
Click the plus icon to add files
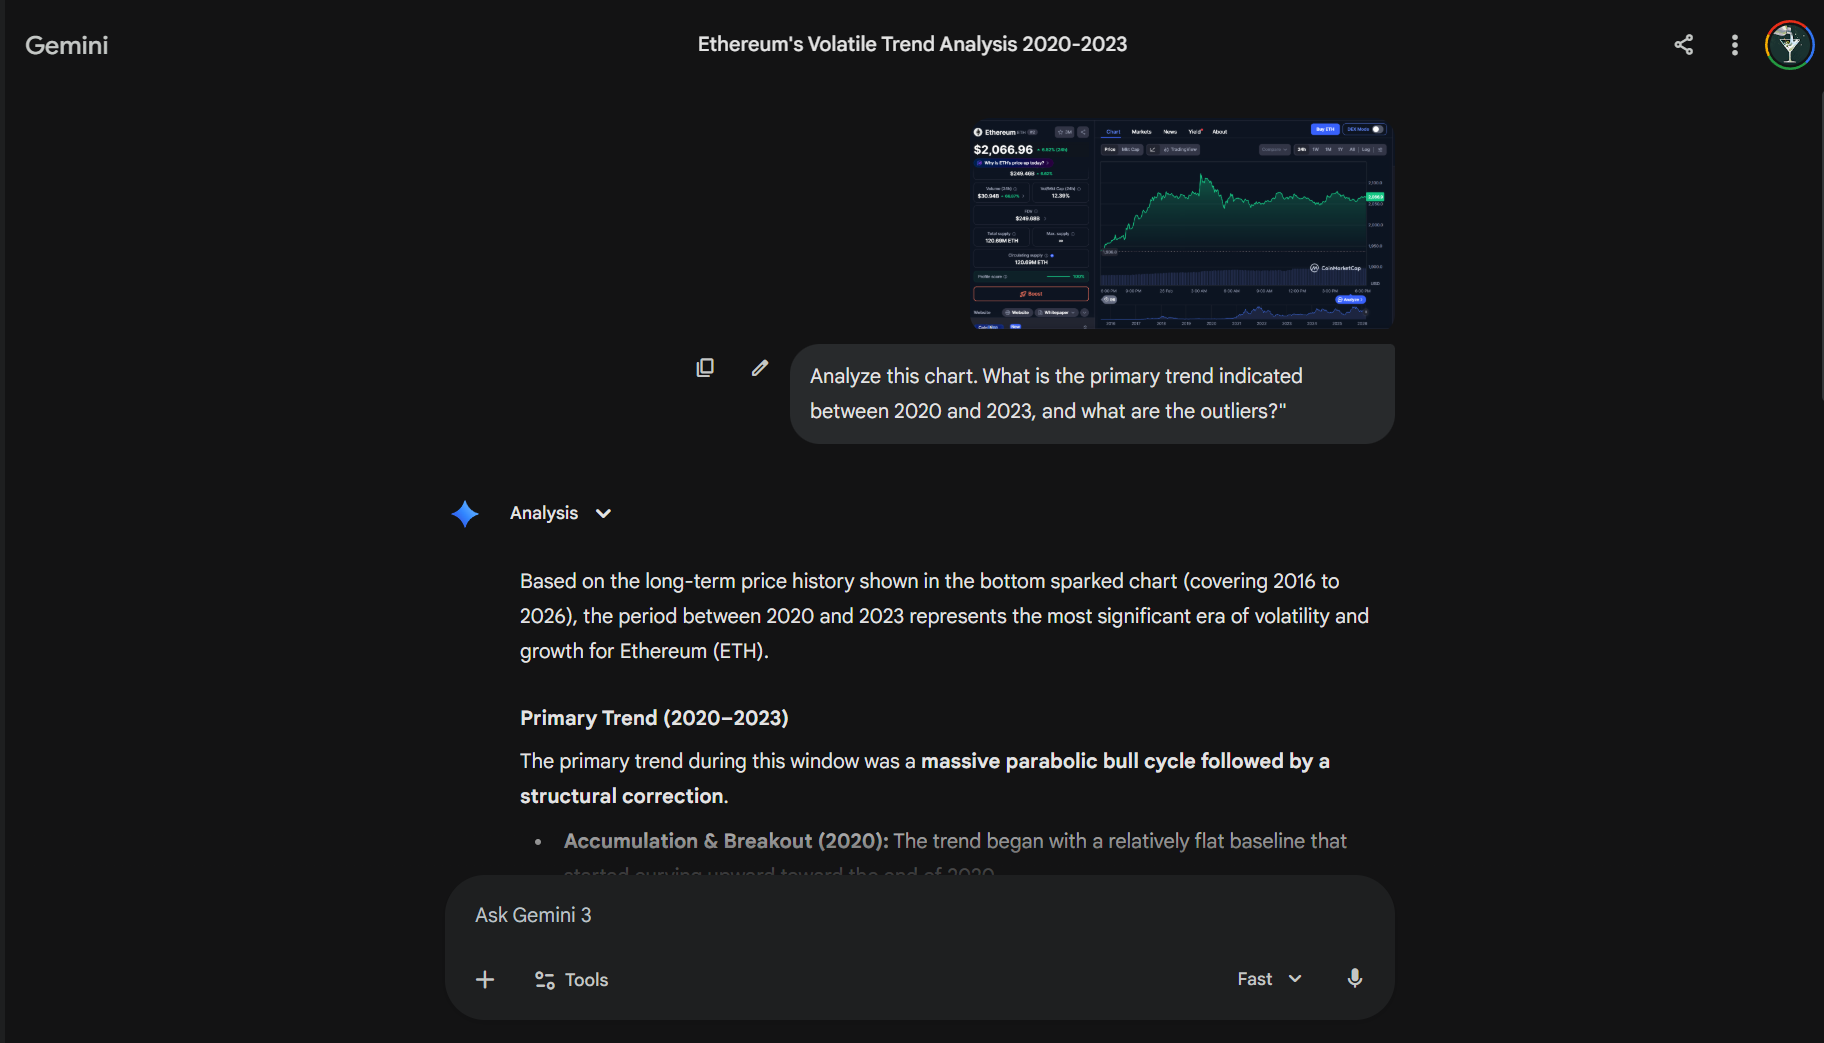tap(485, 980)
